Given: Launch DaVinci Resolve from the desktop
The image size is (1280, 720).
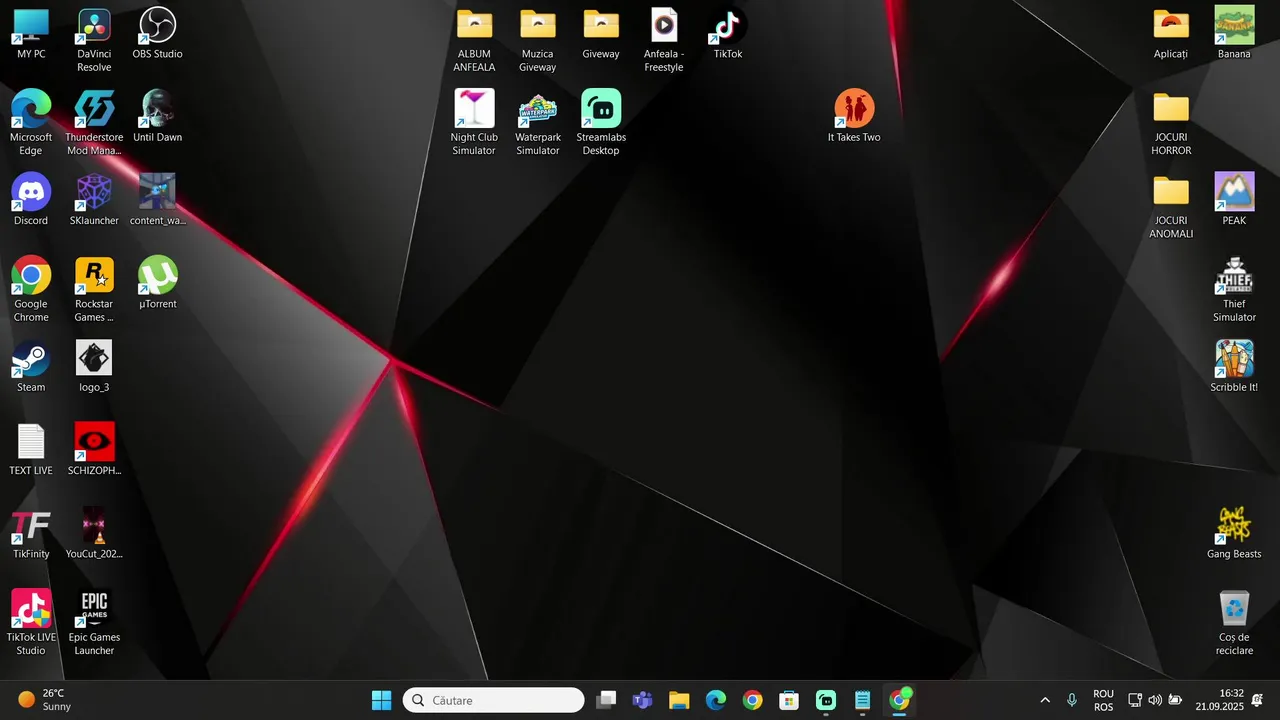Looking at the screenshot, I should tap(94, 40).
